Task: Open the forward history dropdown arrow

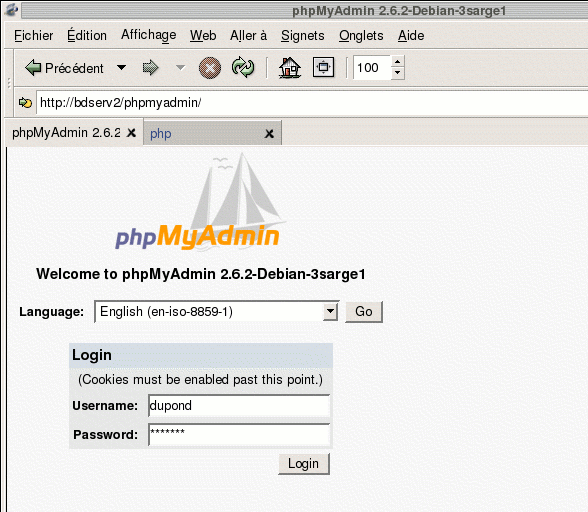Action: 180,68
